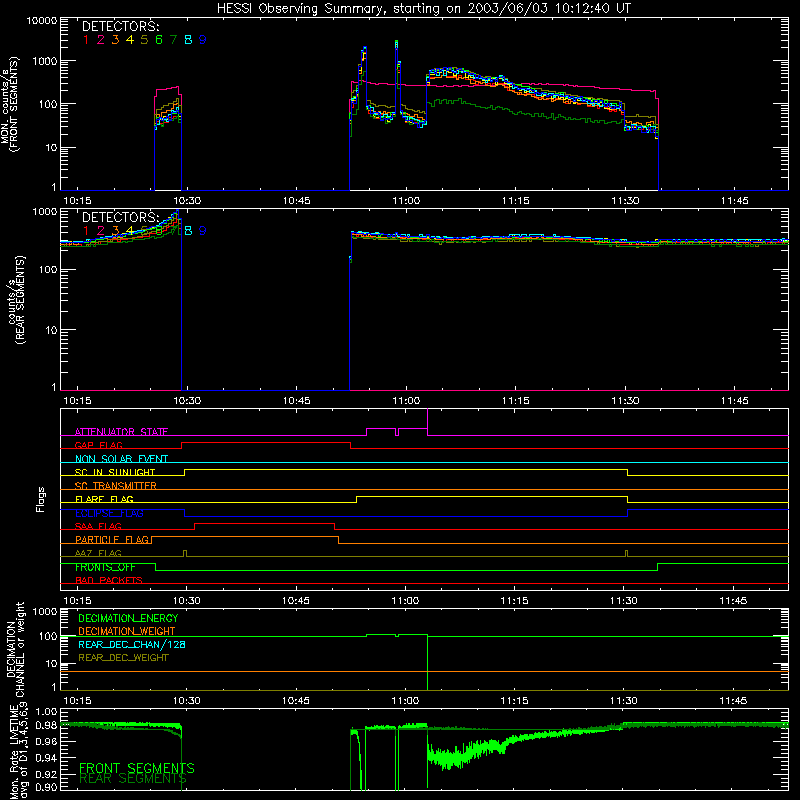Click the 0.94 tick on the livetime axis

47,757
